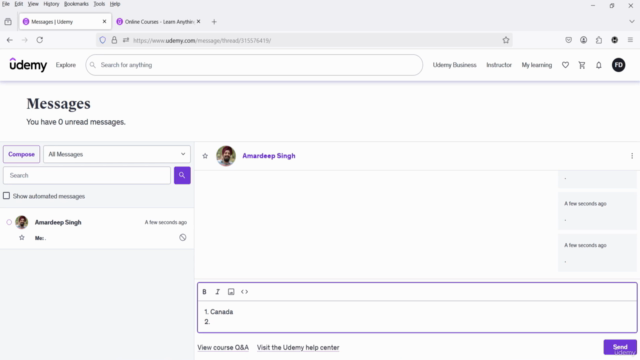This screenshot has height=360, width=640.
Task: Send the message with Send button
Action: 620,347
